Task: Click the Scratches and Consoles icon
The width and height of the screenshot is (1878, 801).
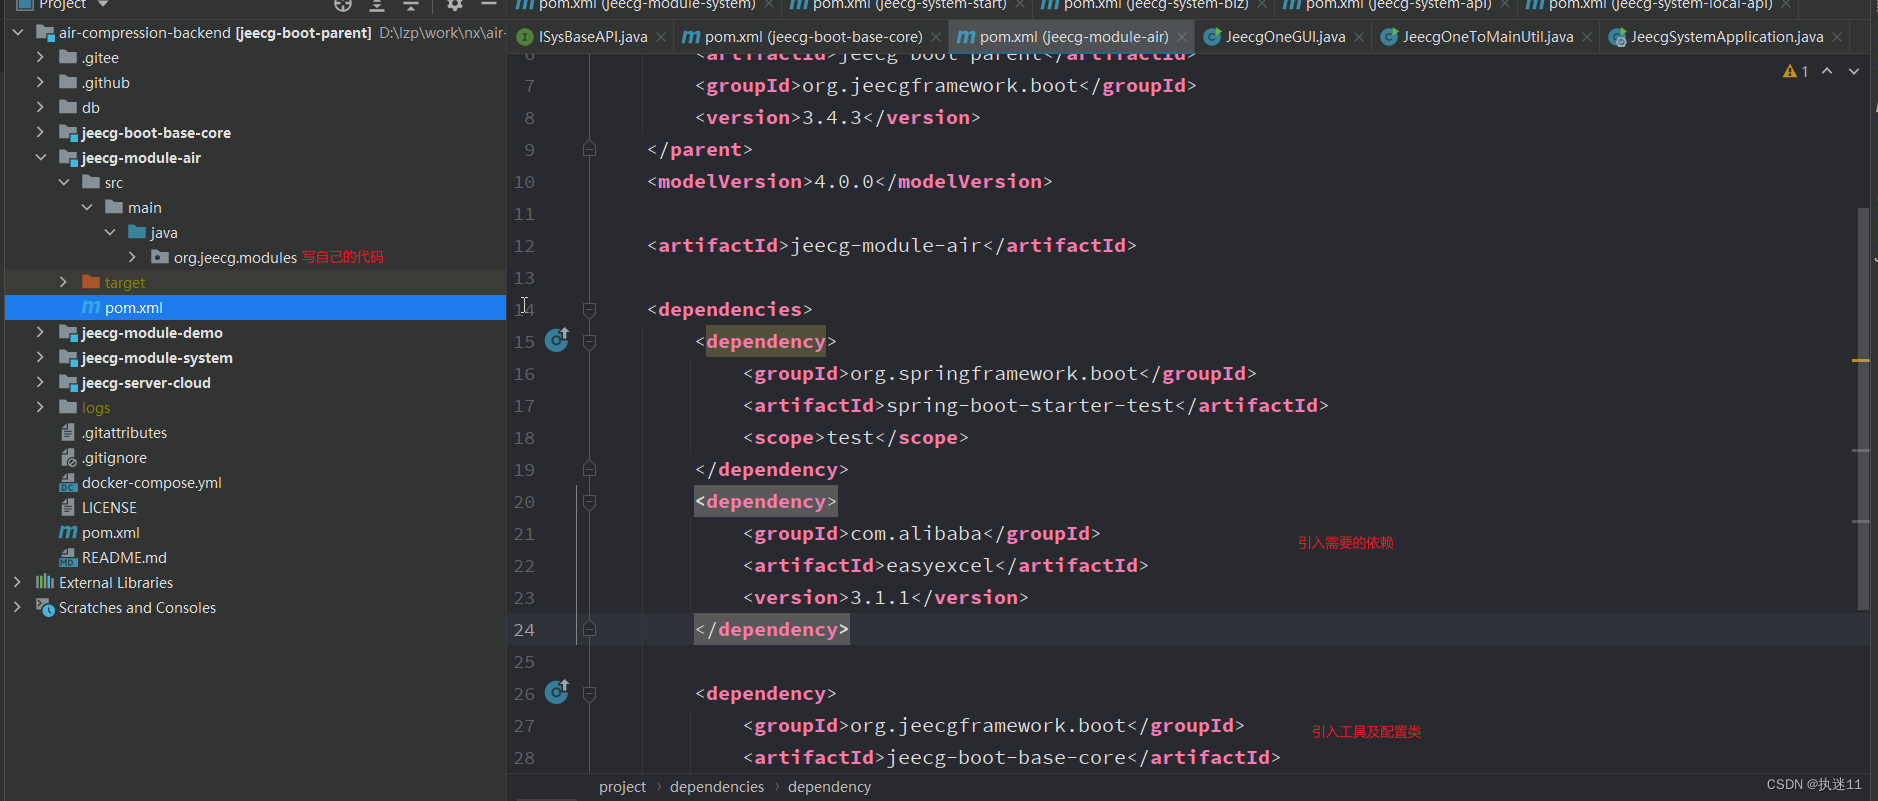Action: (45, 607)
